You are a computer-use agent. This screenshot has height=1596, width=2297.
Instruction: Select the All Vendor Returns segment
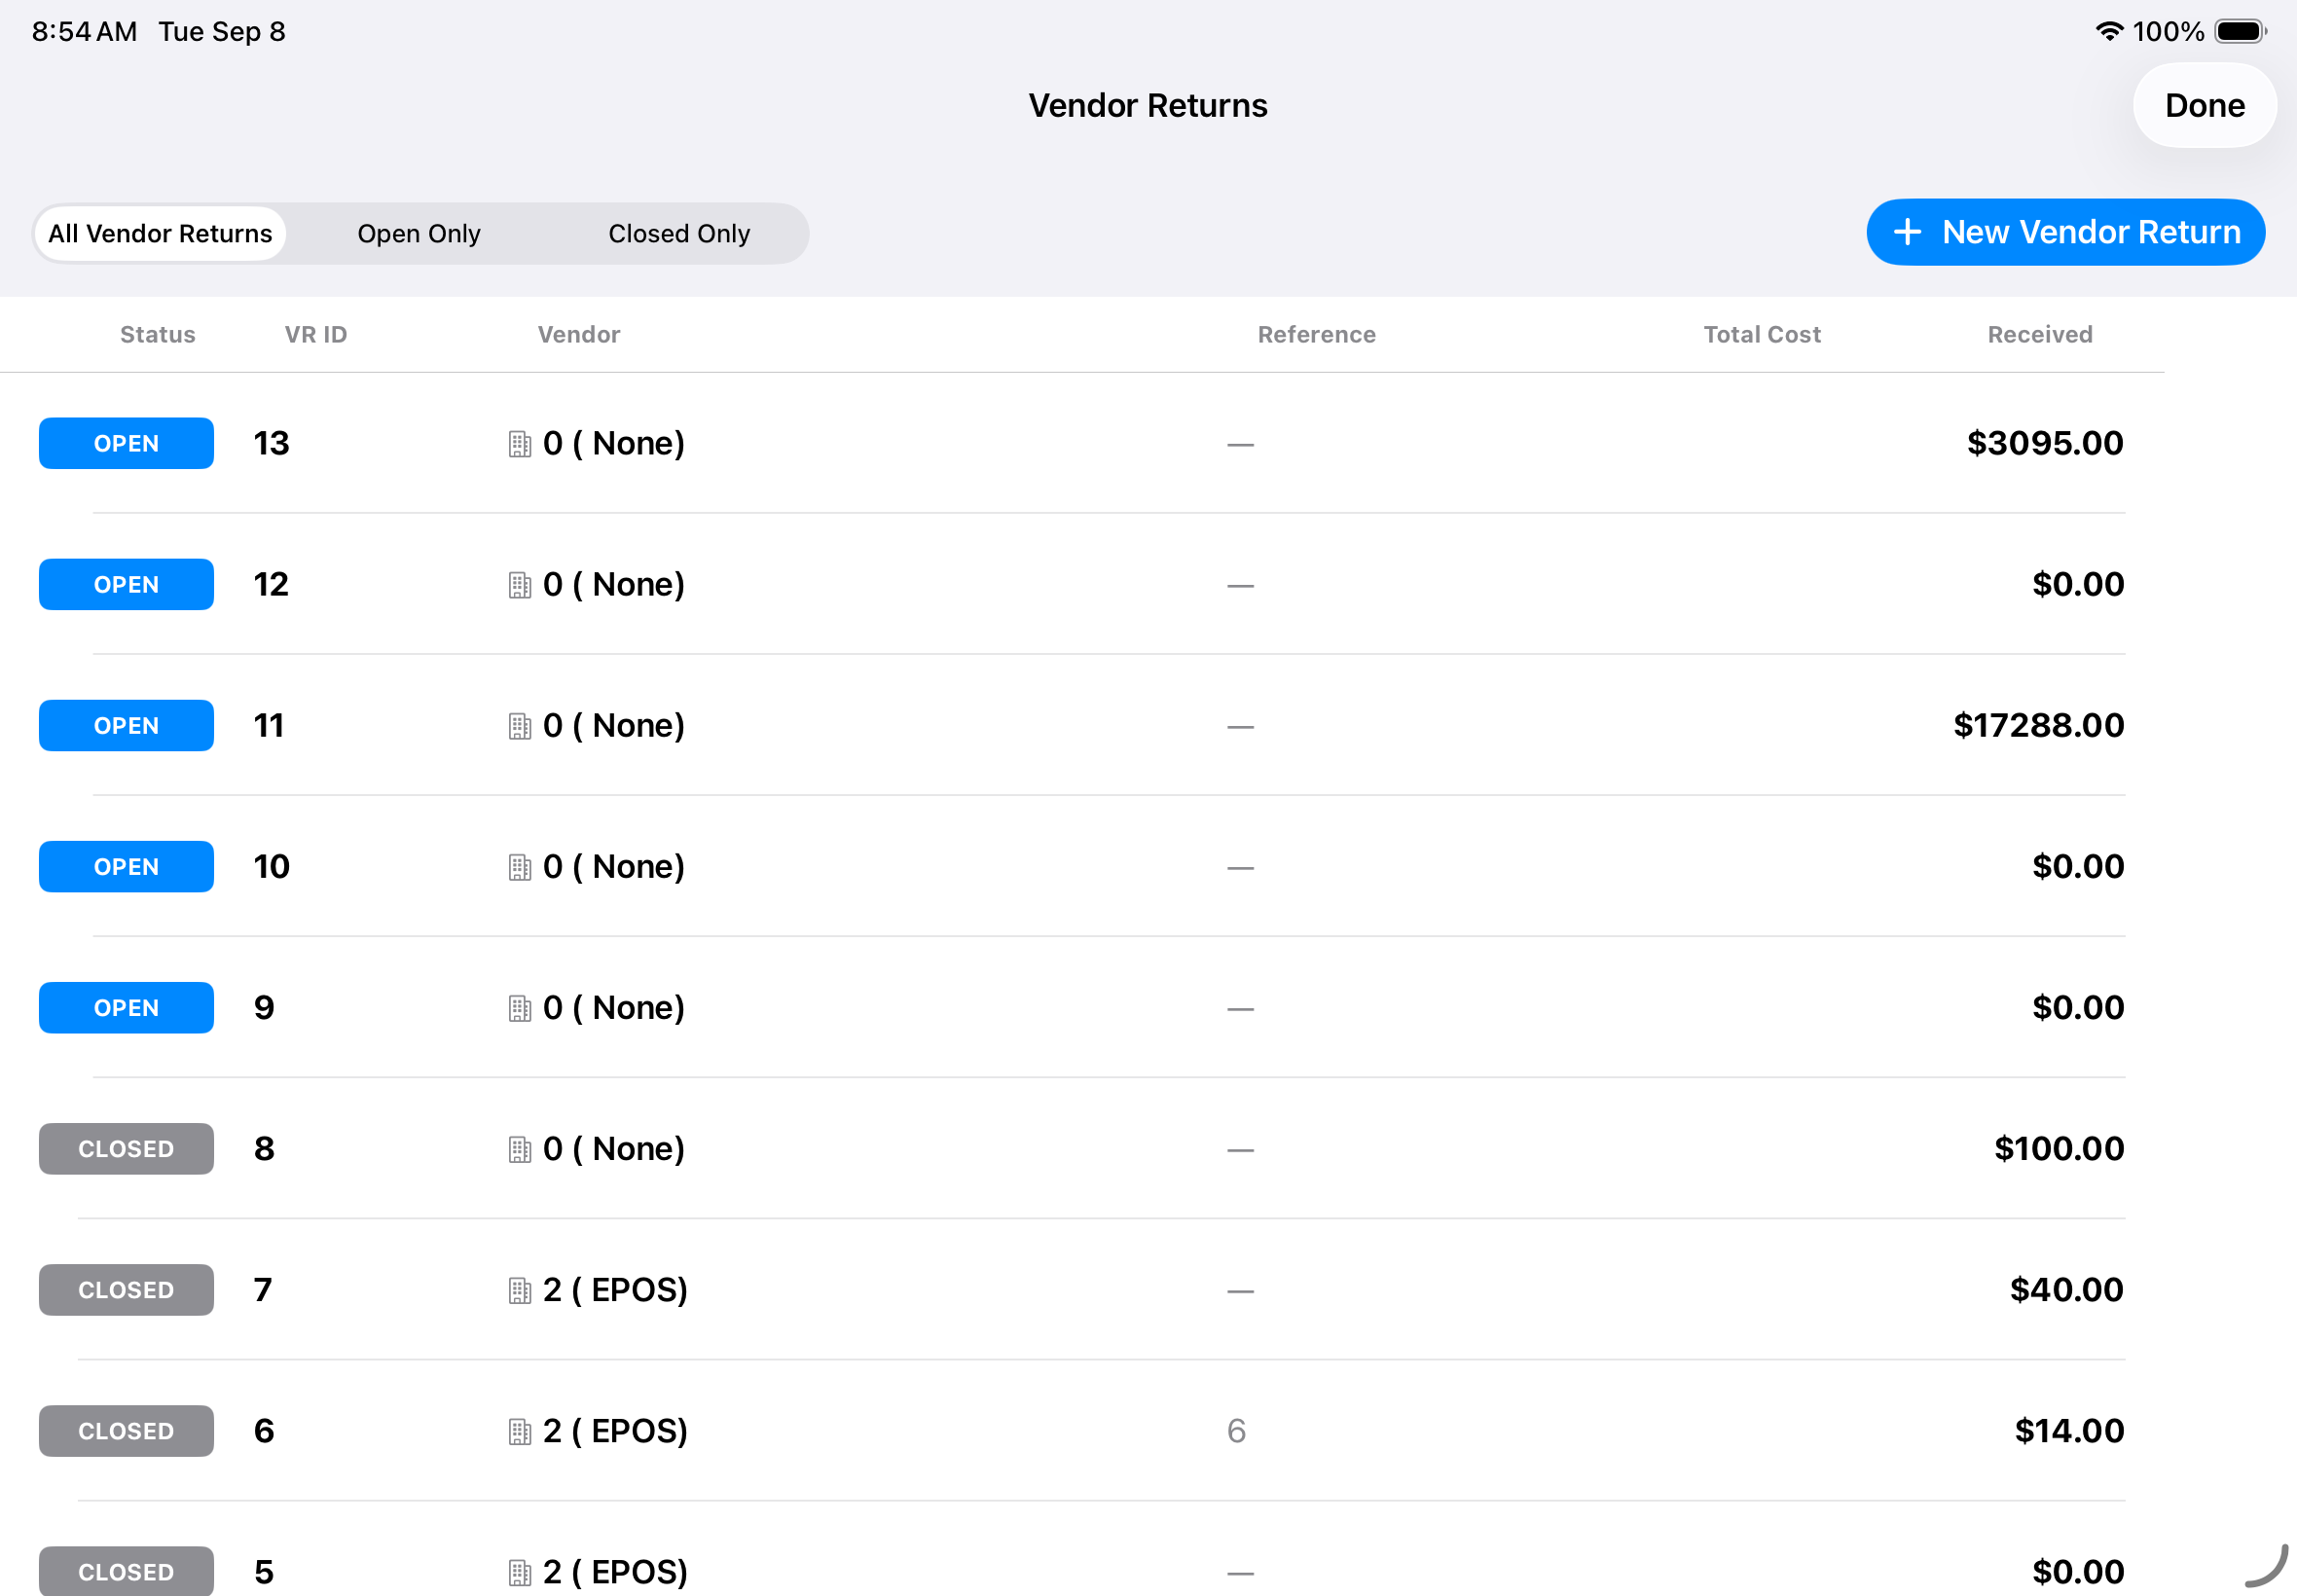click(x=160, y=234)
